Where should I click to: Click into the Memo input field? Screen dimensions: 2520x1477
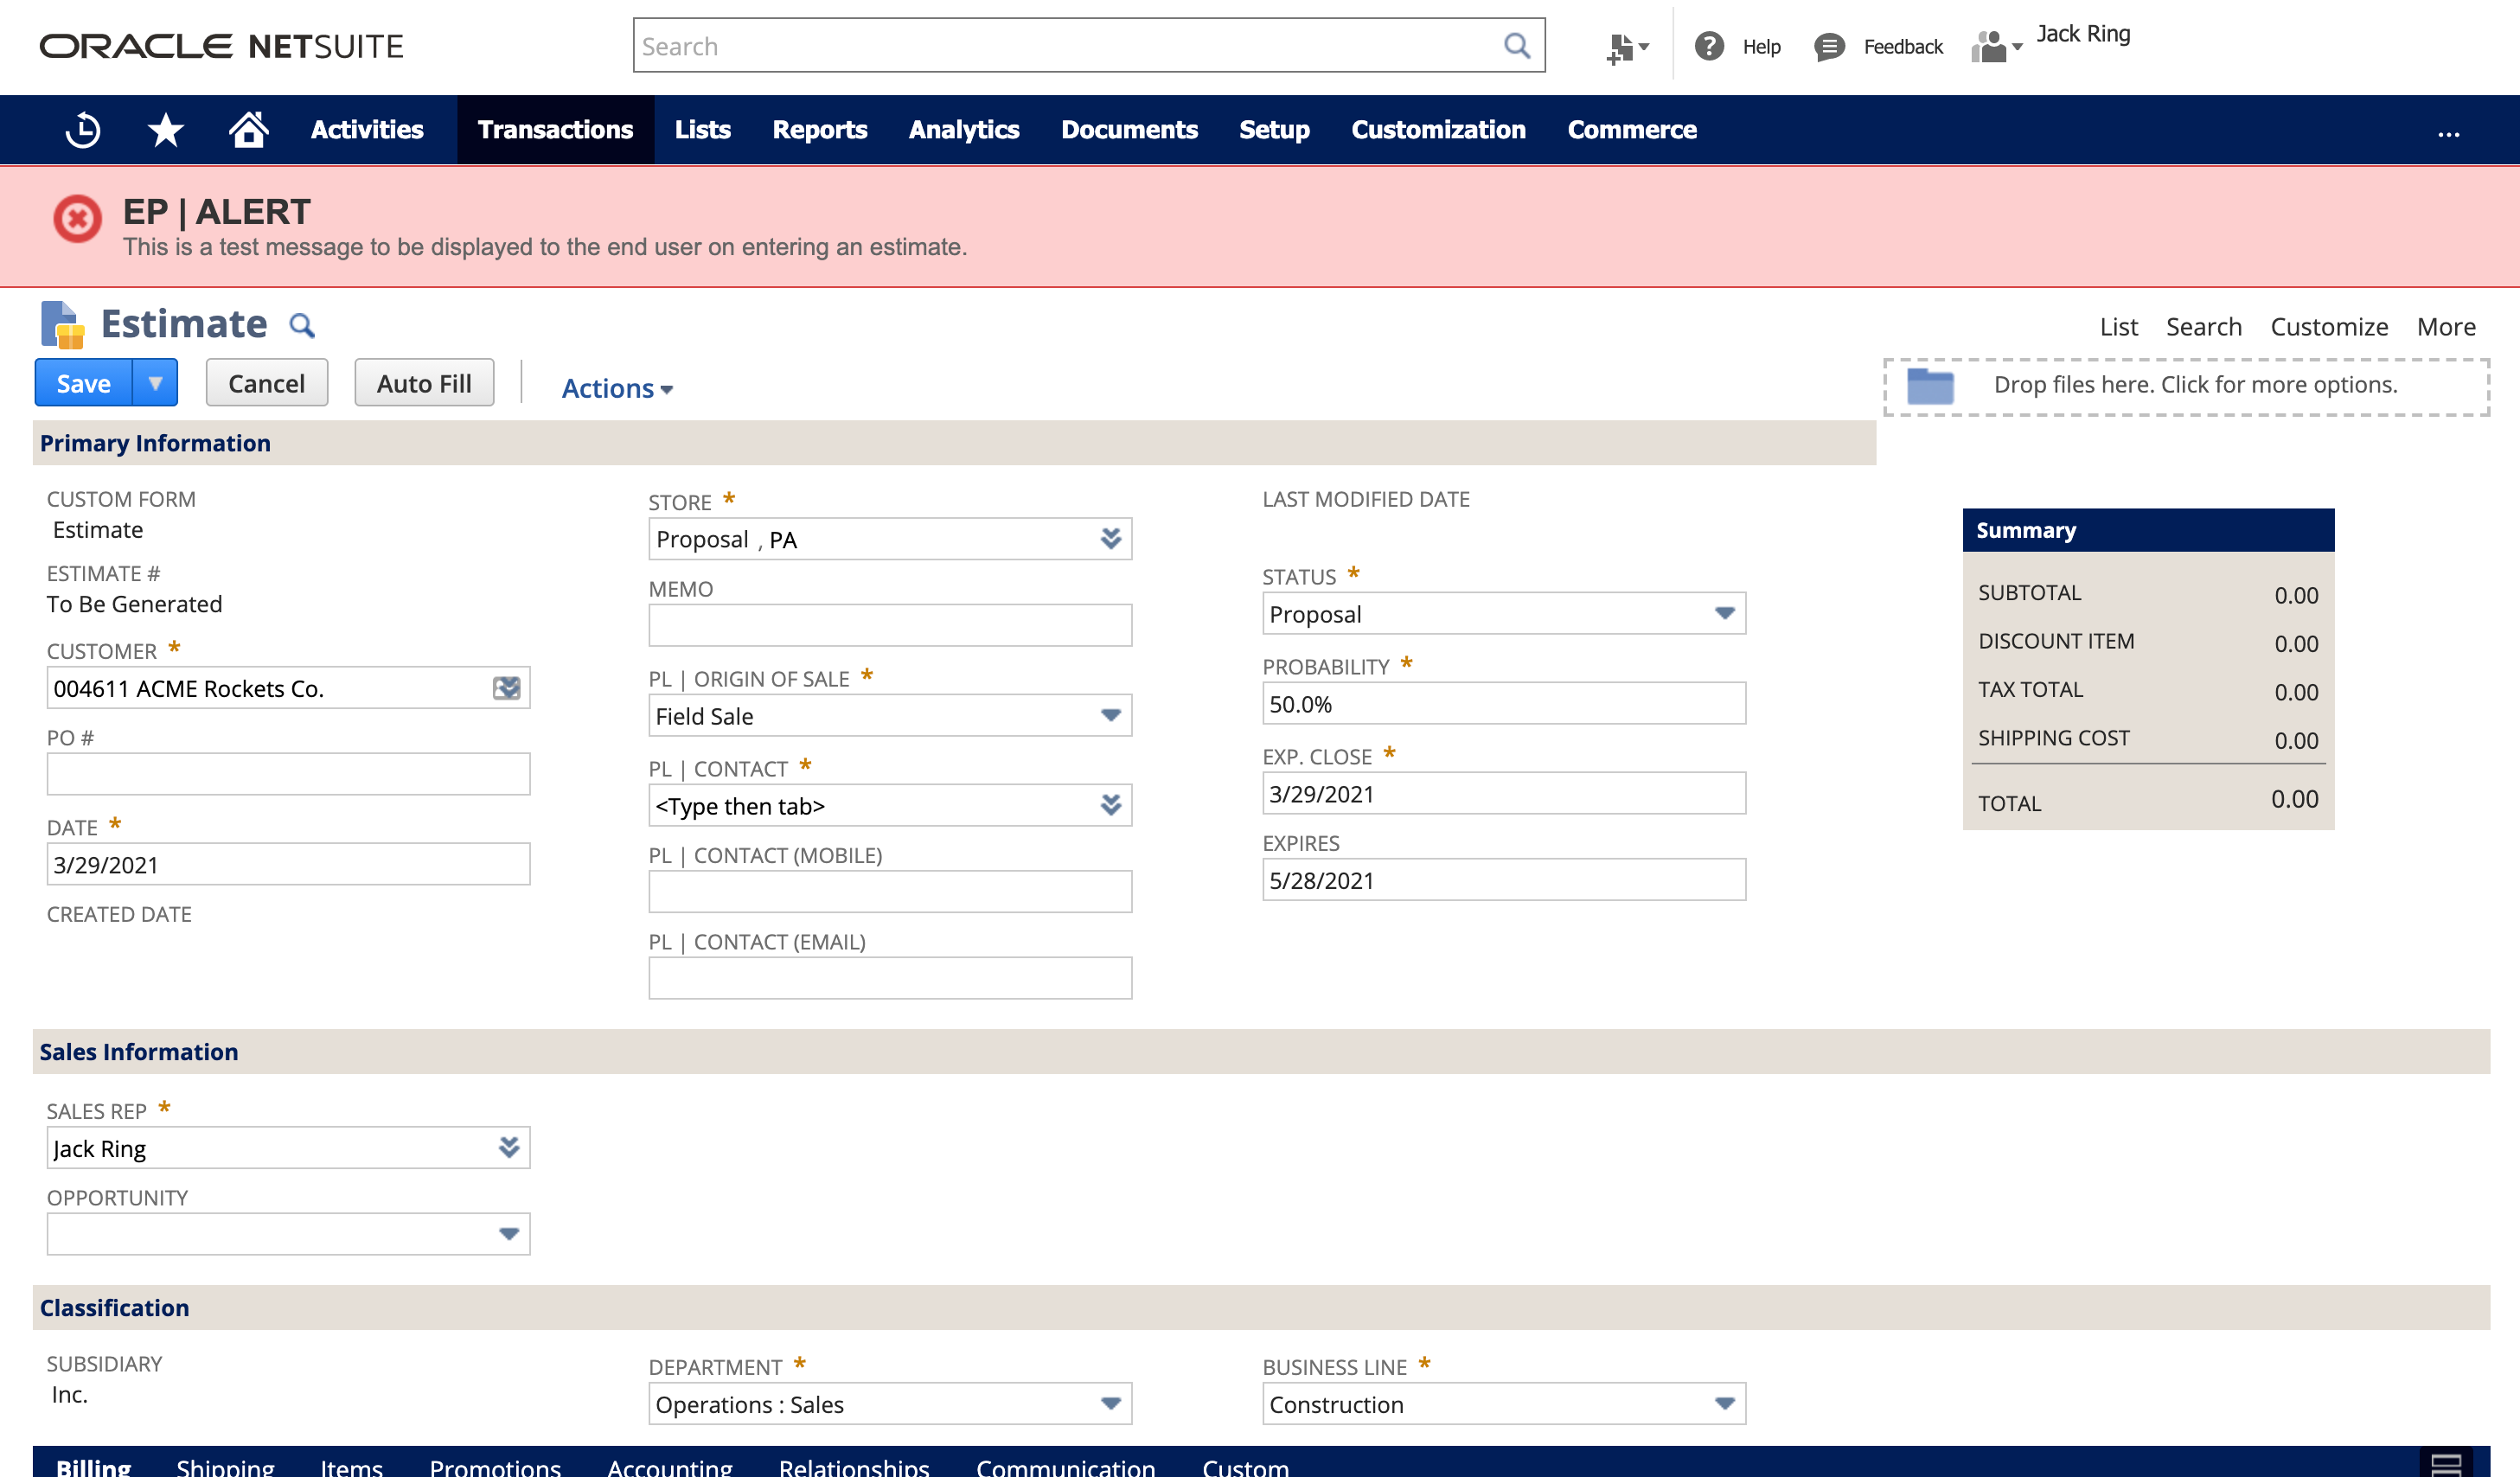click(889, 625)
